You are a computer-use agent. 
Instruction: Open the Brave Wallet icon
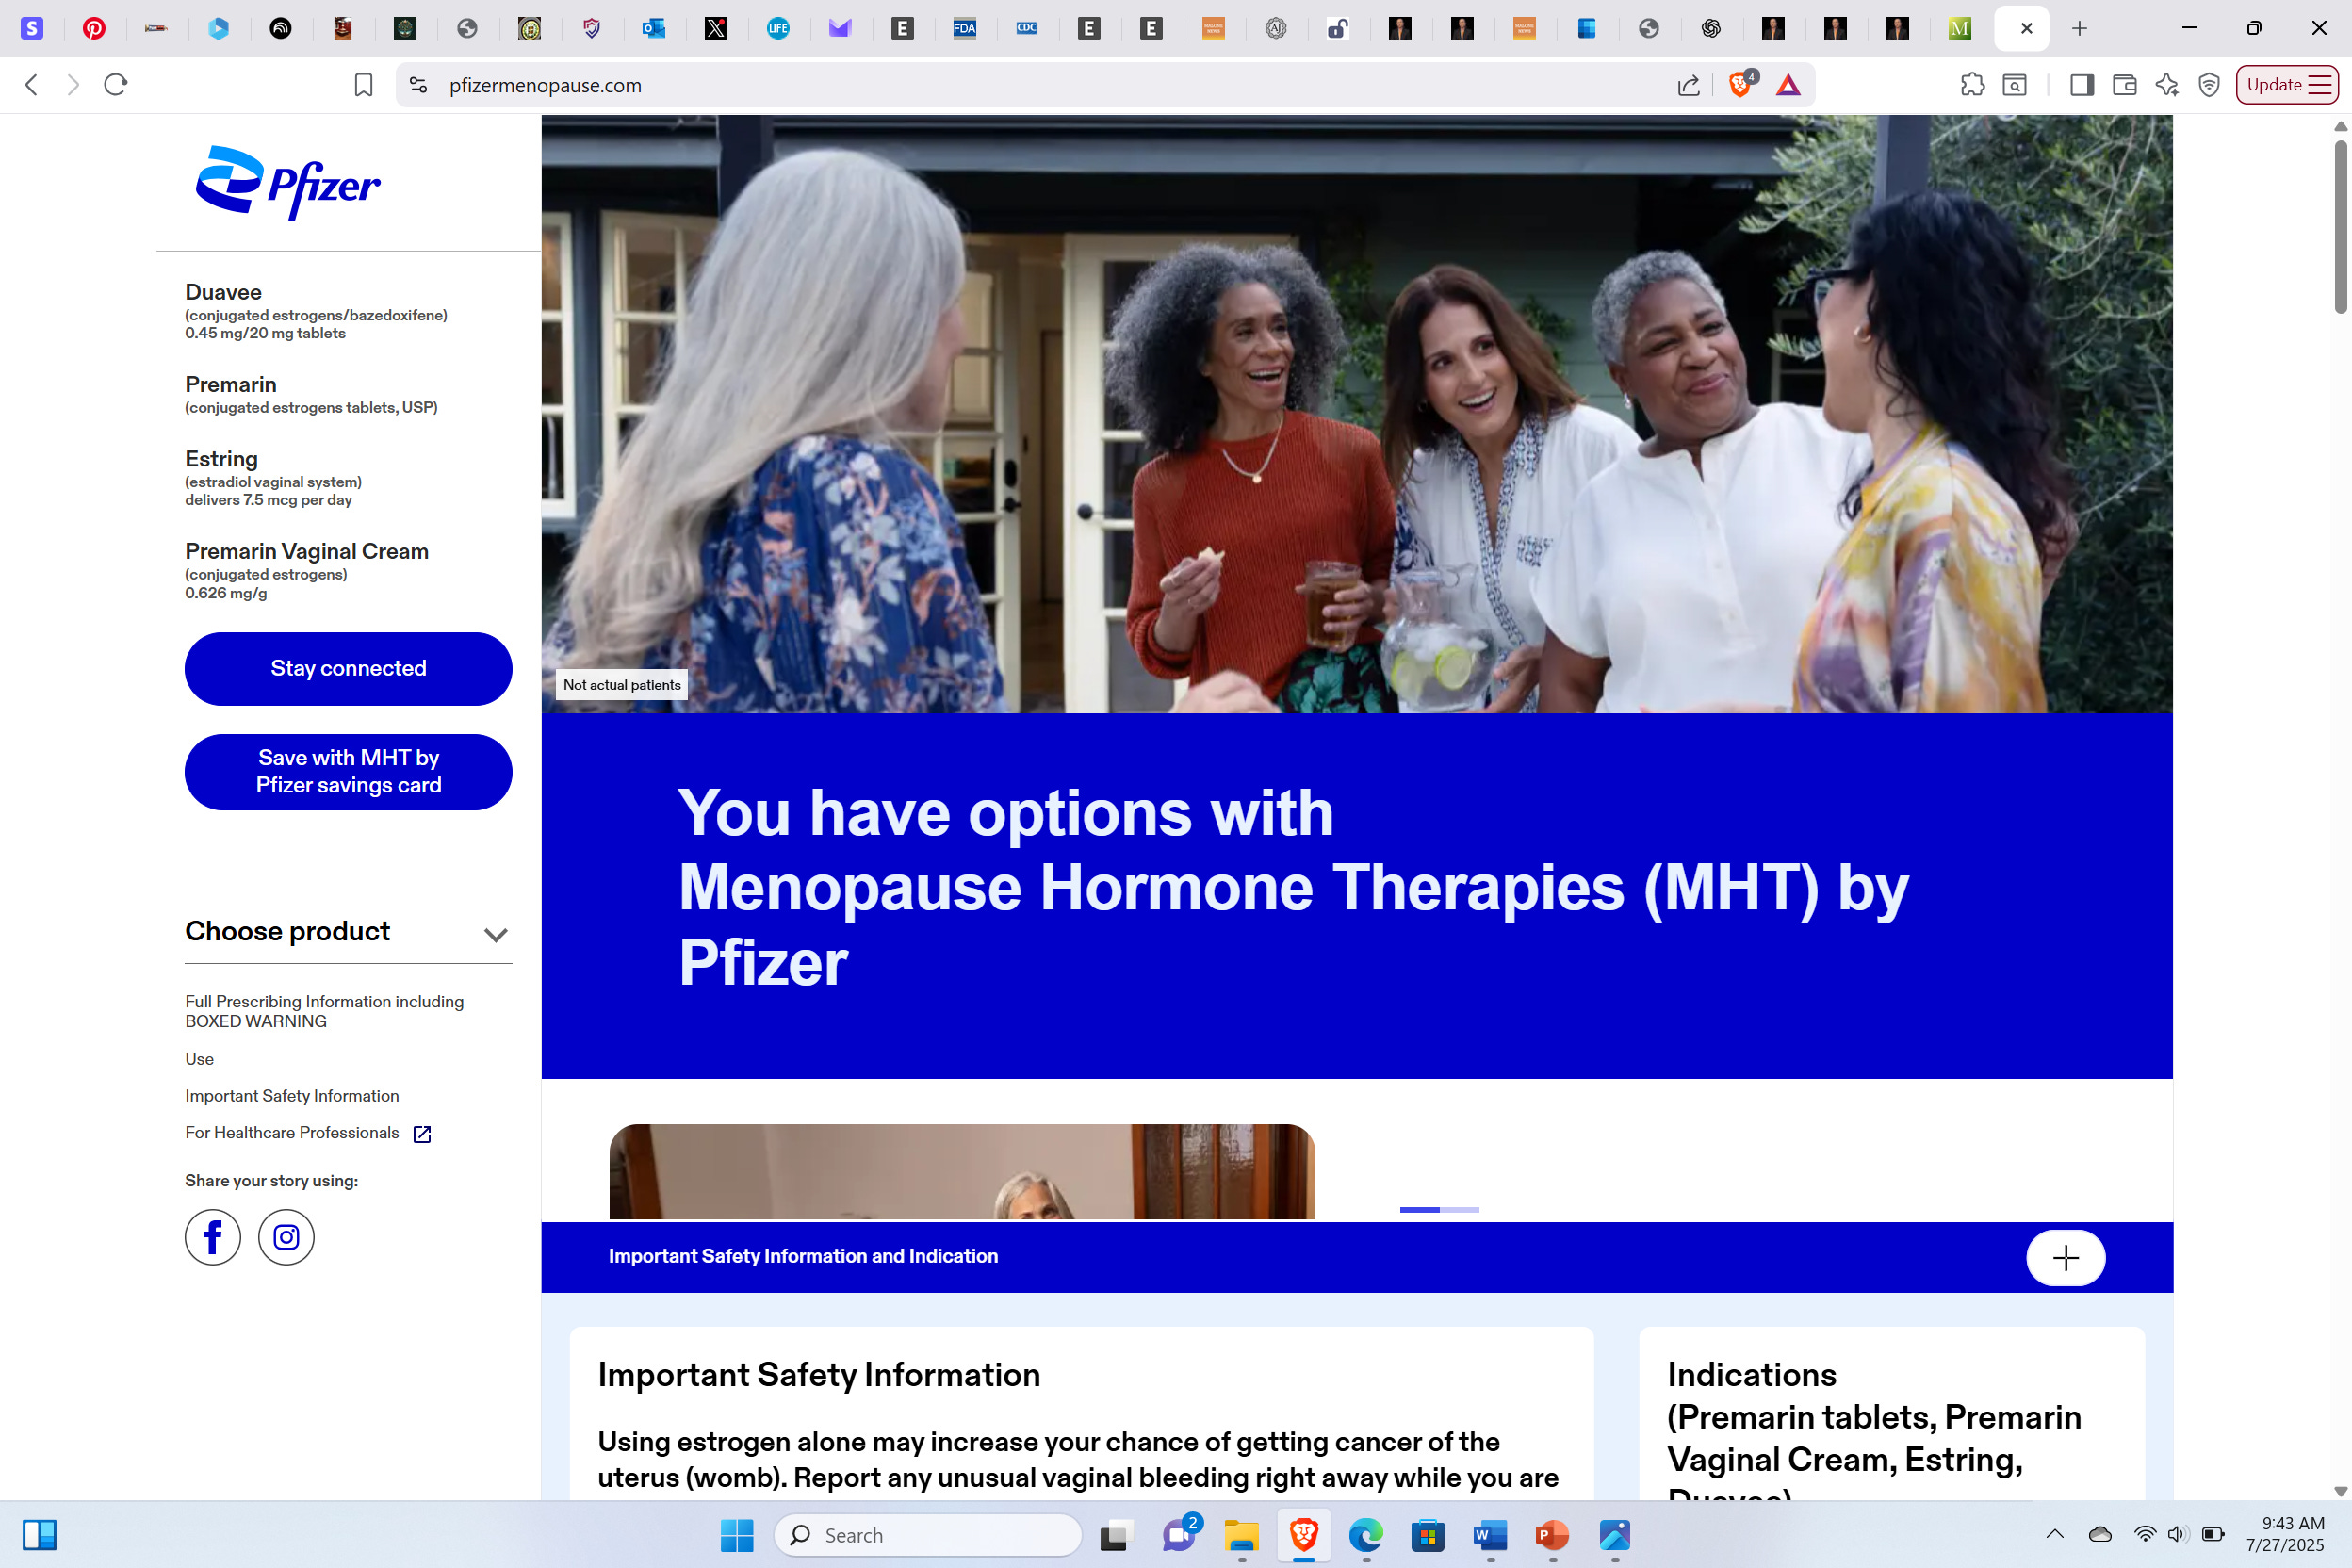(2124, 85)
